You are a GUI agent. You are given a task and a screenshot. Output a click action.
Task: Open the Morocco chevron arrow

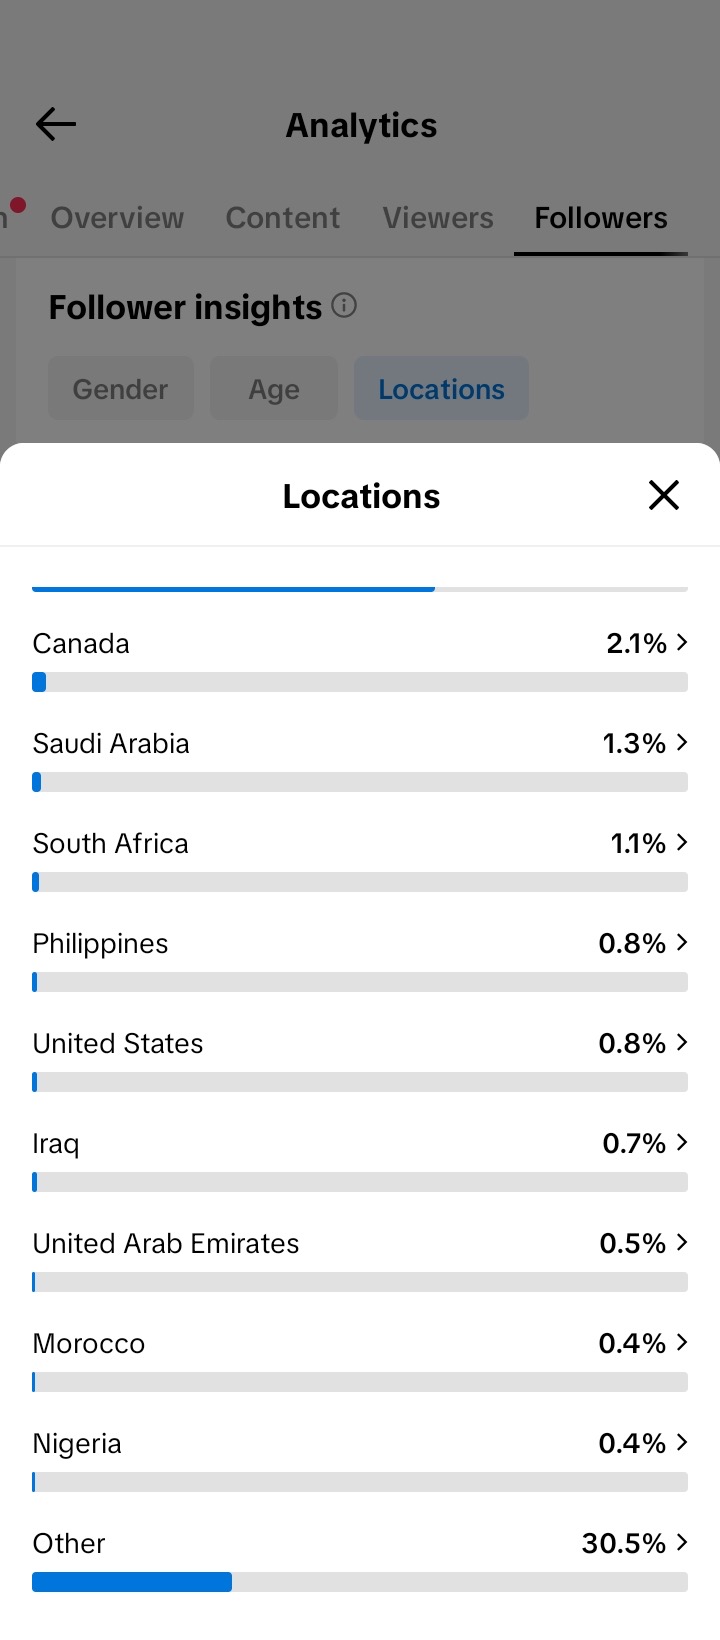click(x=682, y=1342)
